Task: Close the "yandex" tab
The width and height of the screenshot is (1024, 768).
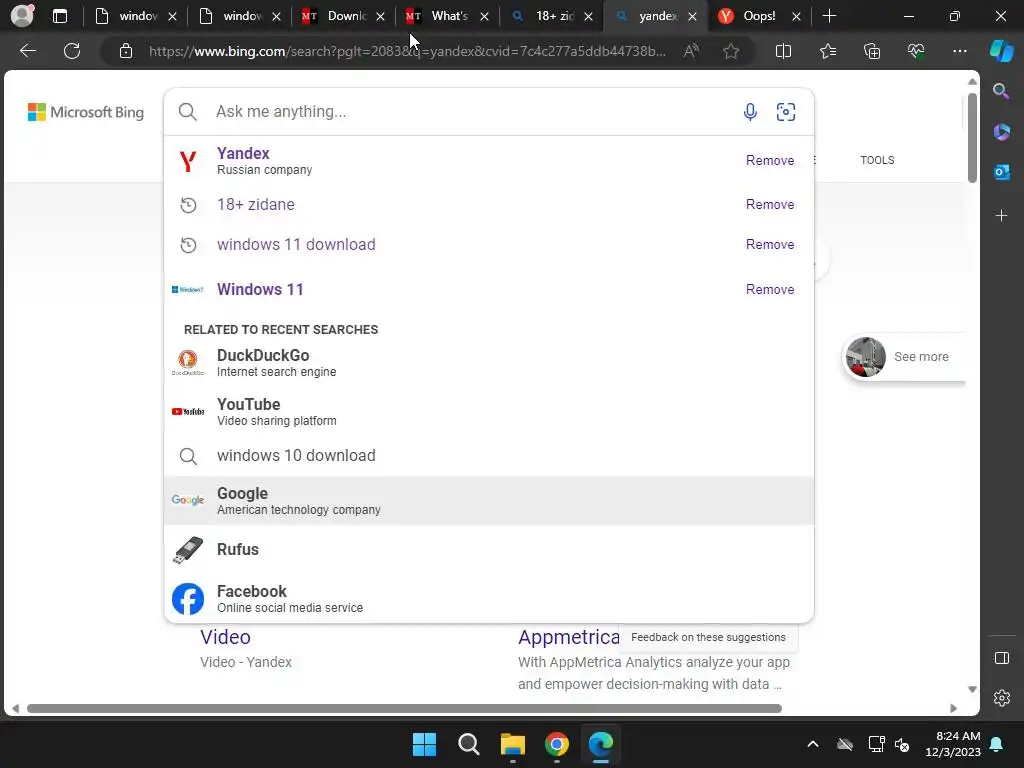Action: coord(692,16)
